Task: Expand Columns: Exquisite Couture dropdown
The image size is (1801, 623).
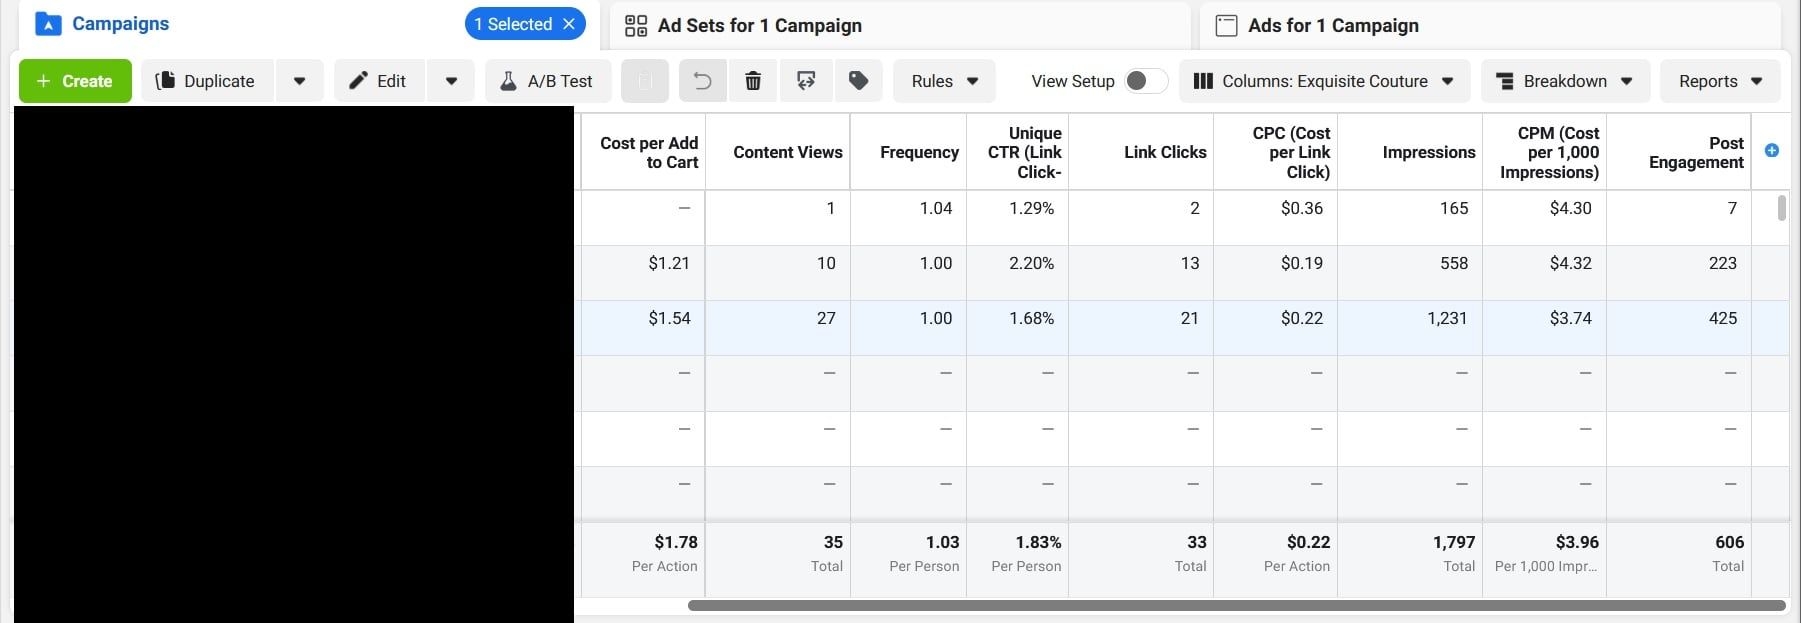Action: (x=1324, y=81)
